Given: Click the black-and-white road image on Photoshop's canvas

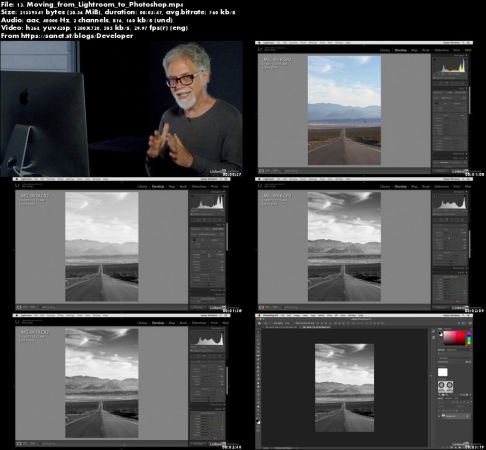Looking at the screenshot, I should pos(344,388).
